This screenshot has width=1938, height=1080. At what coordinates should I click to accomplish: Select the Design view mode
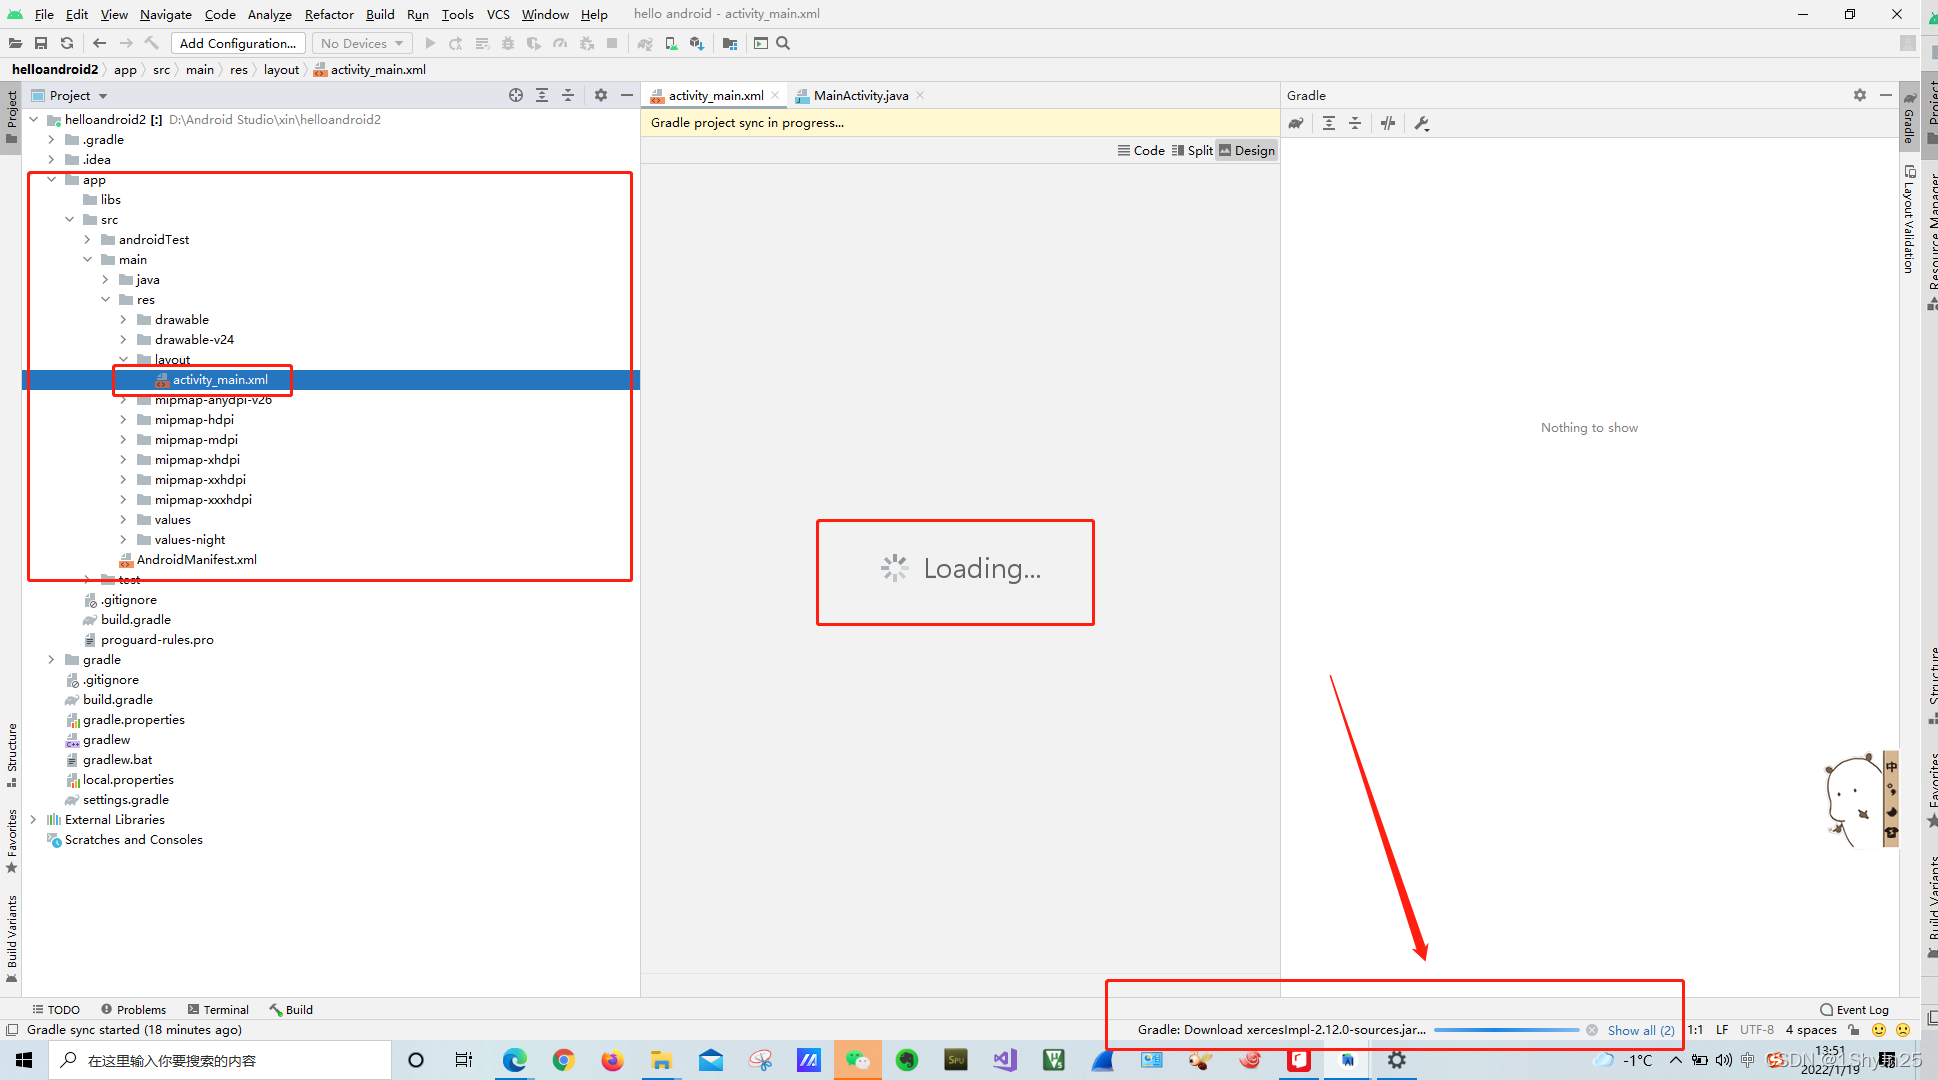pyautogui.click(x=1247, y=150)
